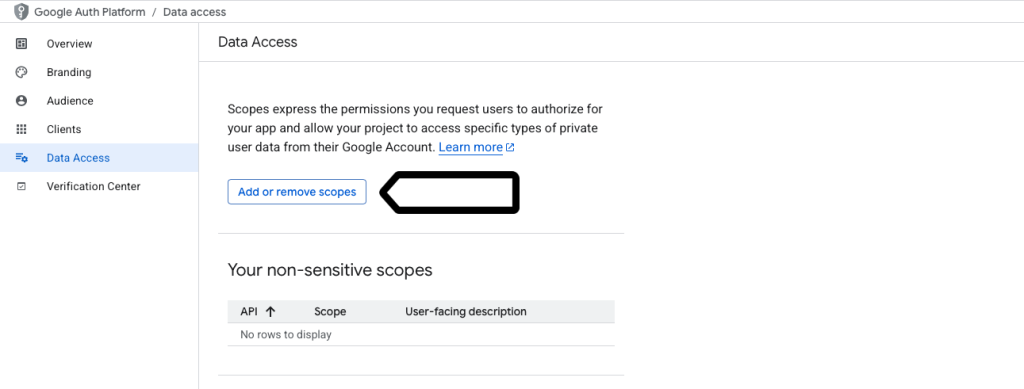Screen dimensions: 1024x389
Task: Sort by API using the arrow
Action: click(270, 311)
